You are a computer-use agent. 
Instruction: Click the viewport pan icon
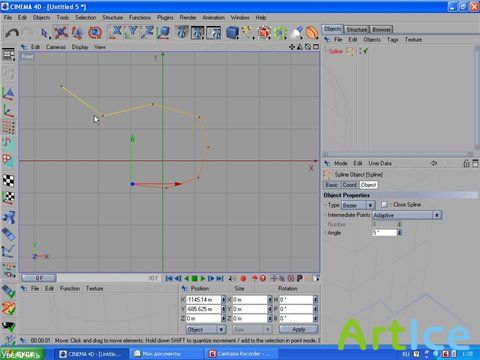click(292, 47)
